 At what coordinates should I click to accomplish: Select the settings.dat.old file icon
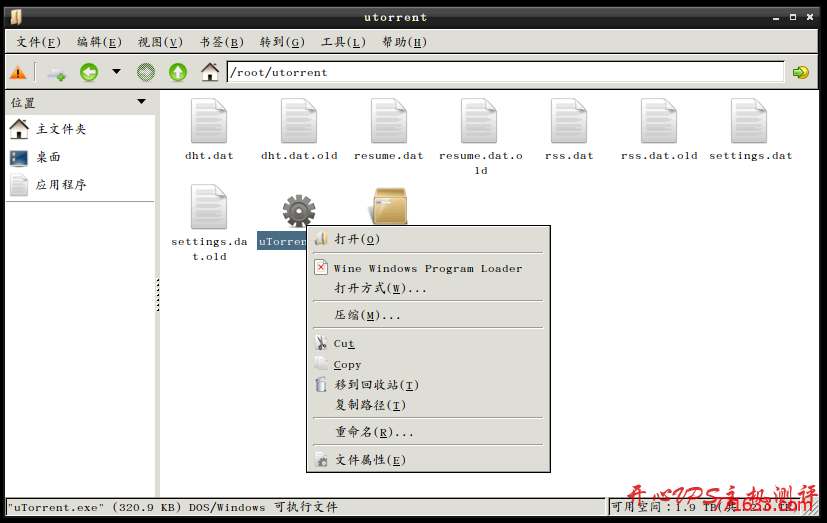point(209,207)
